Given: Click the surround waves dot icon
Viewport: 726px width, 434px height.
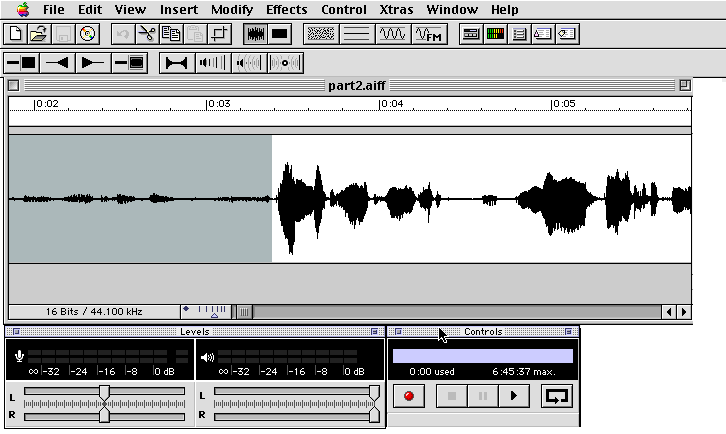Looking at the screenshot, I should pyautogui.click(x=285, y=63).
